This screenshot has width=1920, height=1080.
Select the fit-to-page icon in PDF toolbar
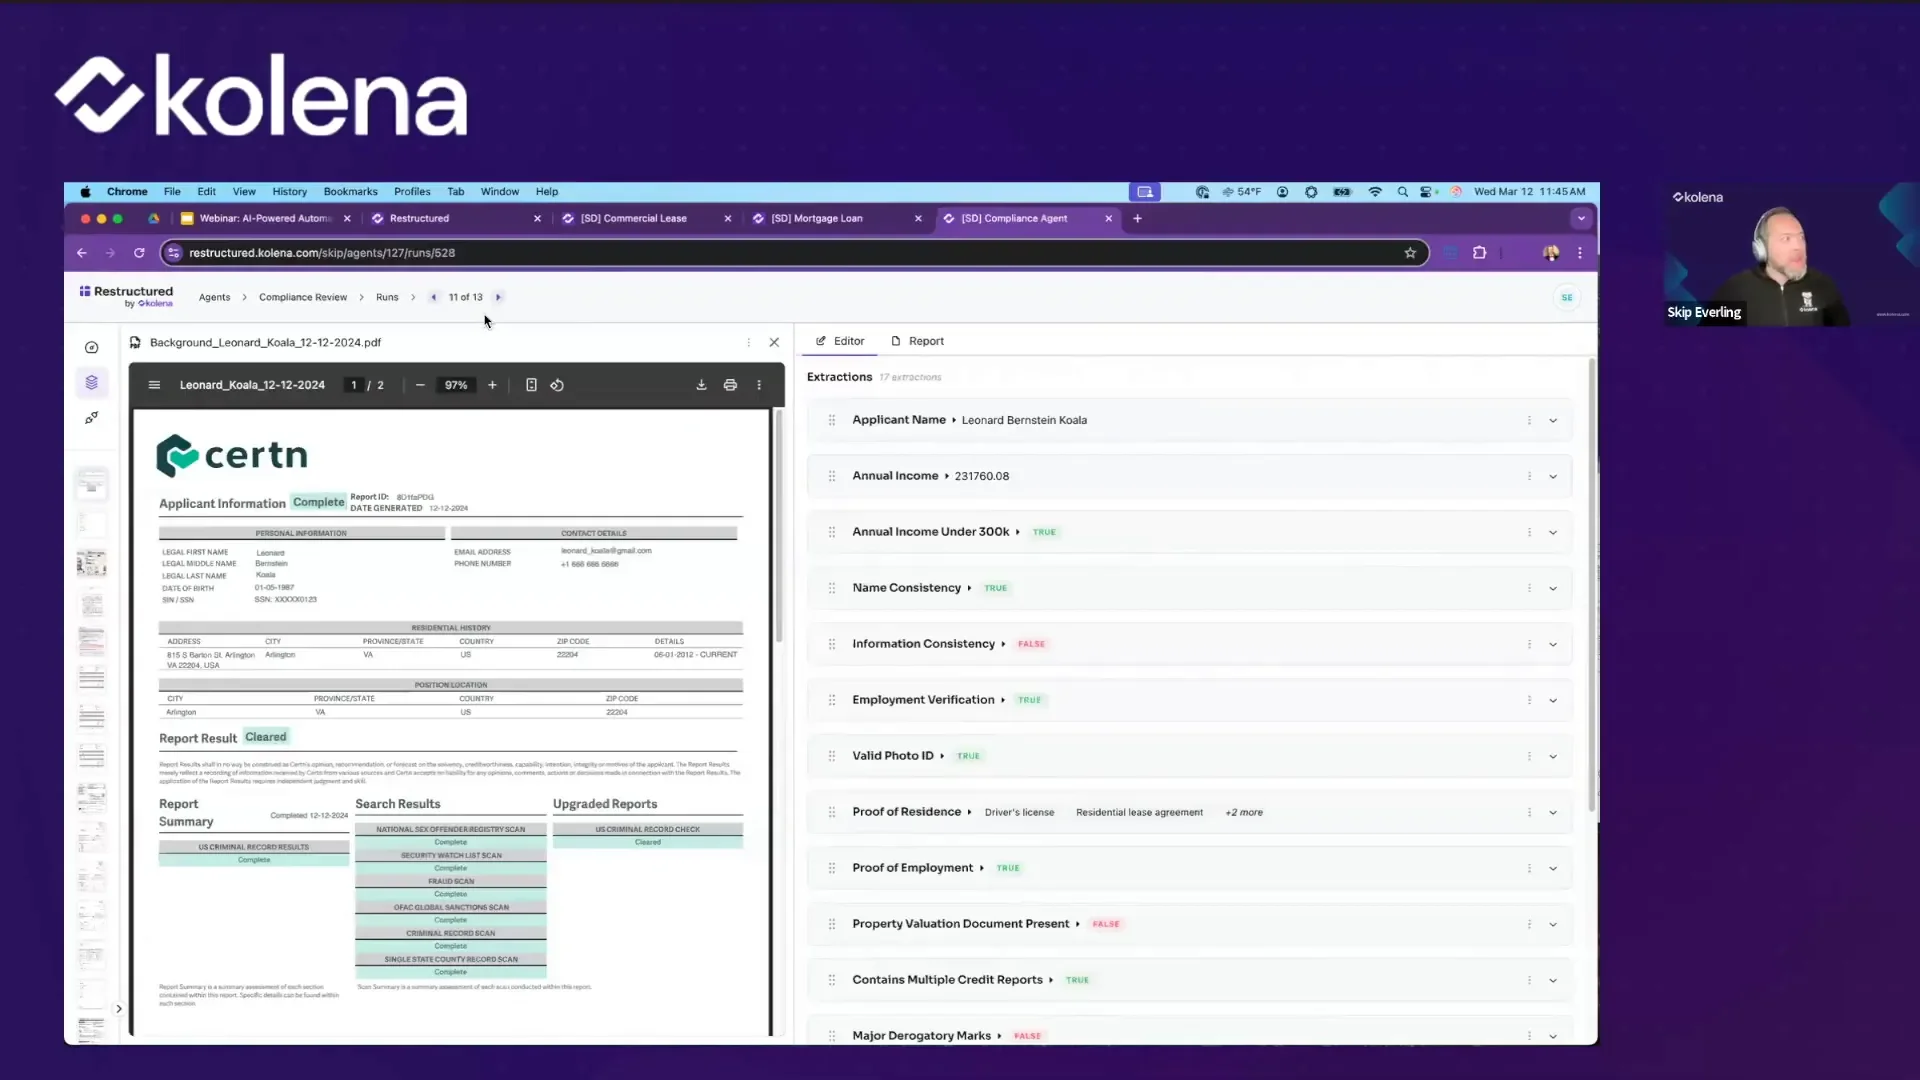(x=531, y=384)
